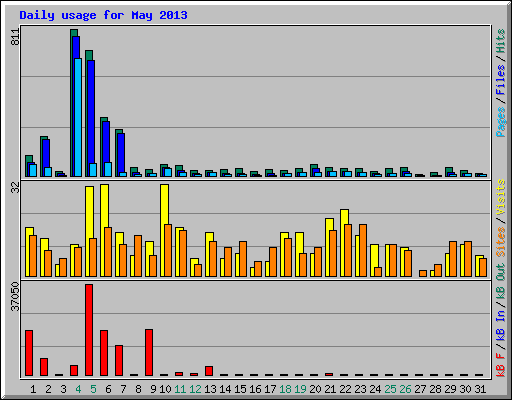Select day 15 on the x-axis
Screen dimensions: 512x400
pos(240,389)
